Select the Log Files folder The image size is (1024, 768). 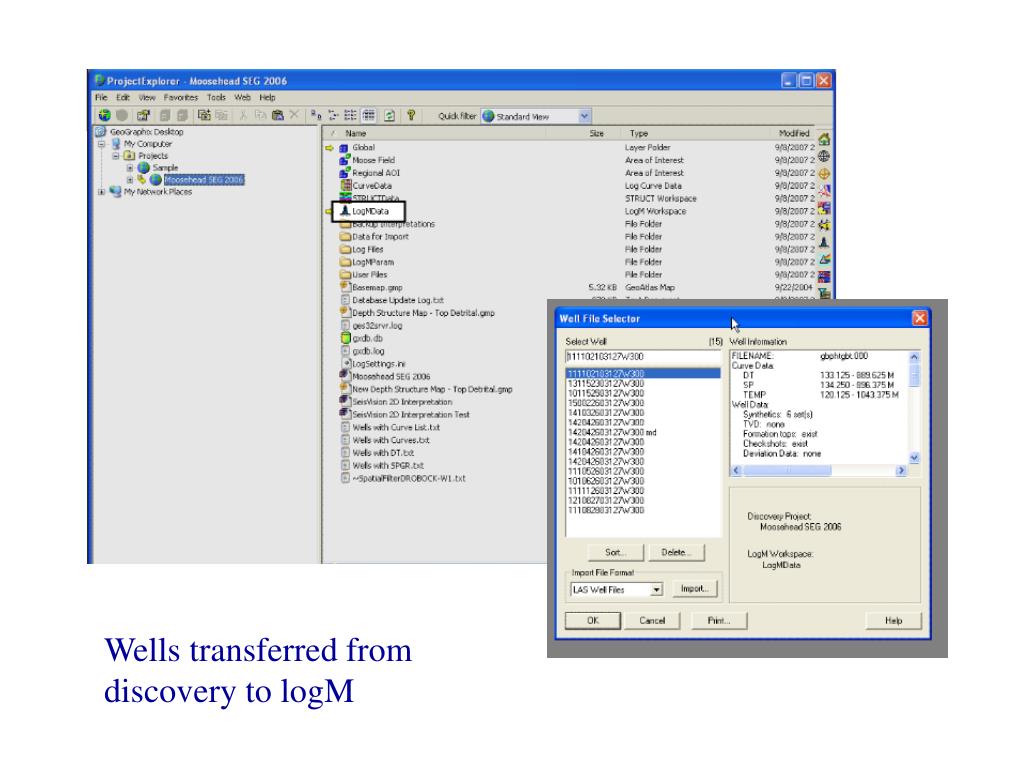(x=368, y=249)
